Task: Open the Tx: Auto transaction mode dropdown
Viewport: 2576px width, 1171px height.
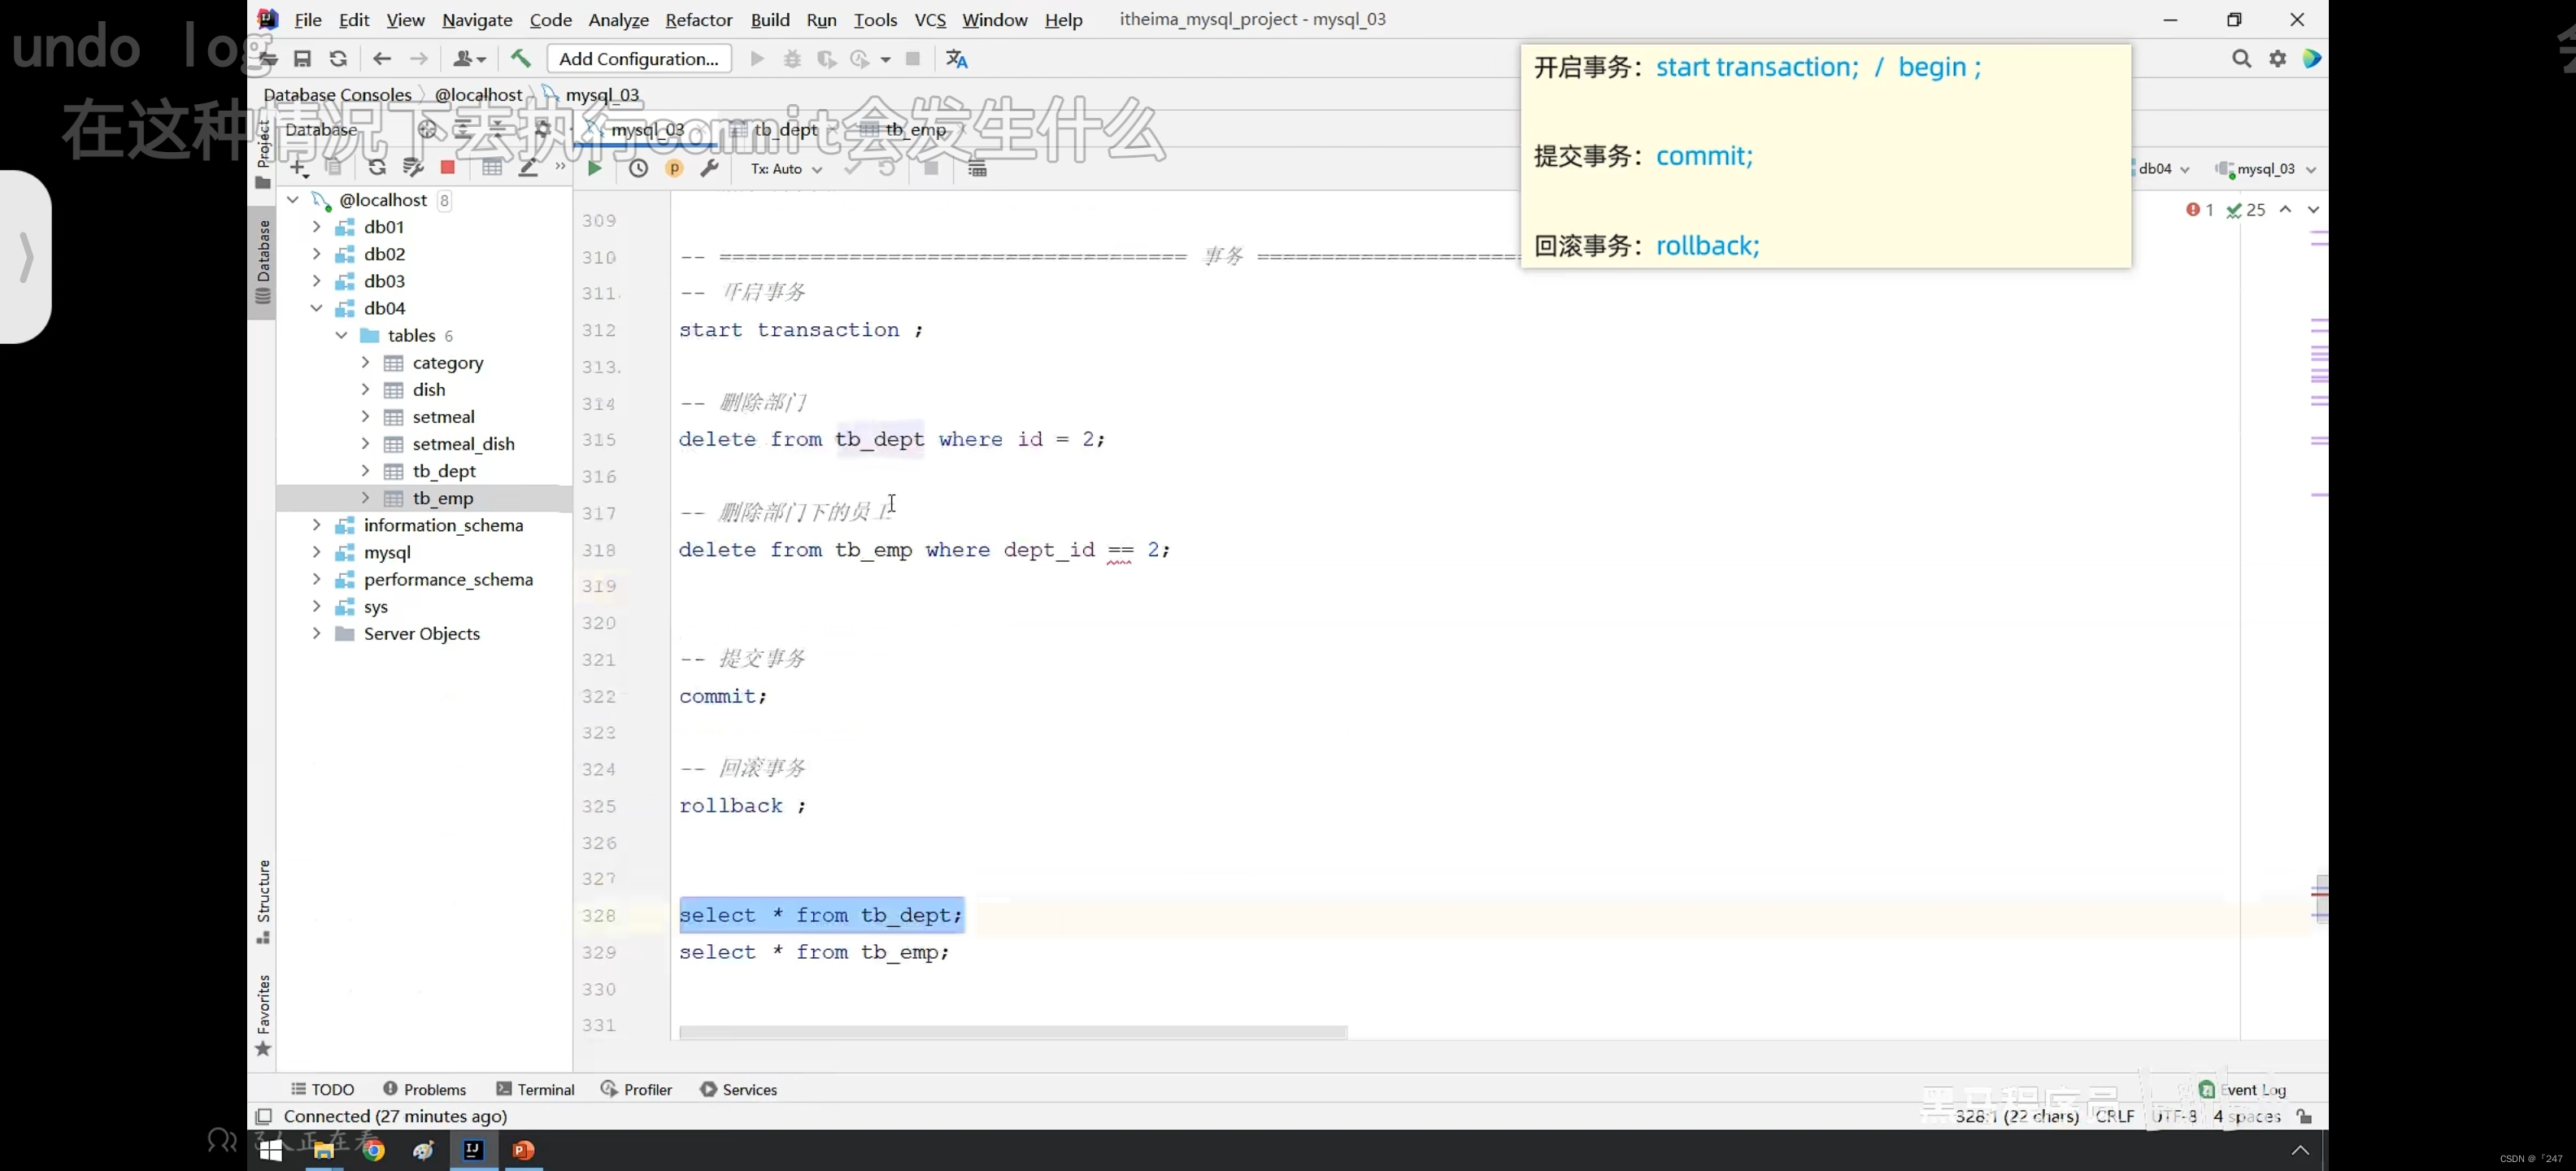Action: pos(786,169)
